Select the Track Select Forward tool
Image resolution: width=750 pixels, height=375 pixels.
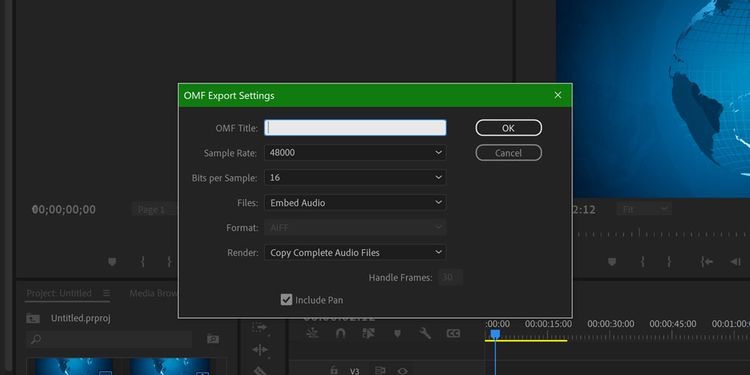tap(260, 327)
